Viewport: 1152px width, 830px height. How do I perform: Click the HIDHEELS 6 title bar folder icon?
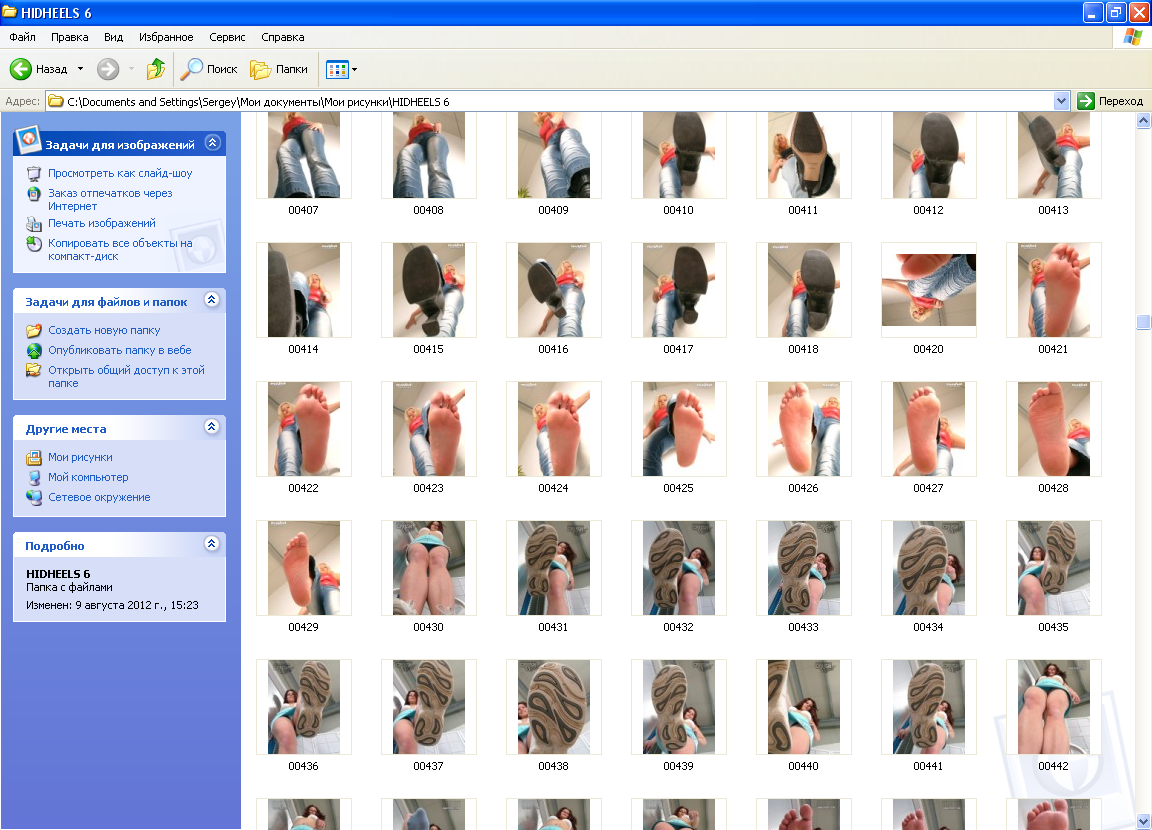tap(10, 12)
